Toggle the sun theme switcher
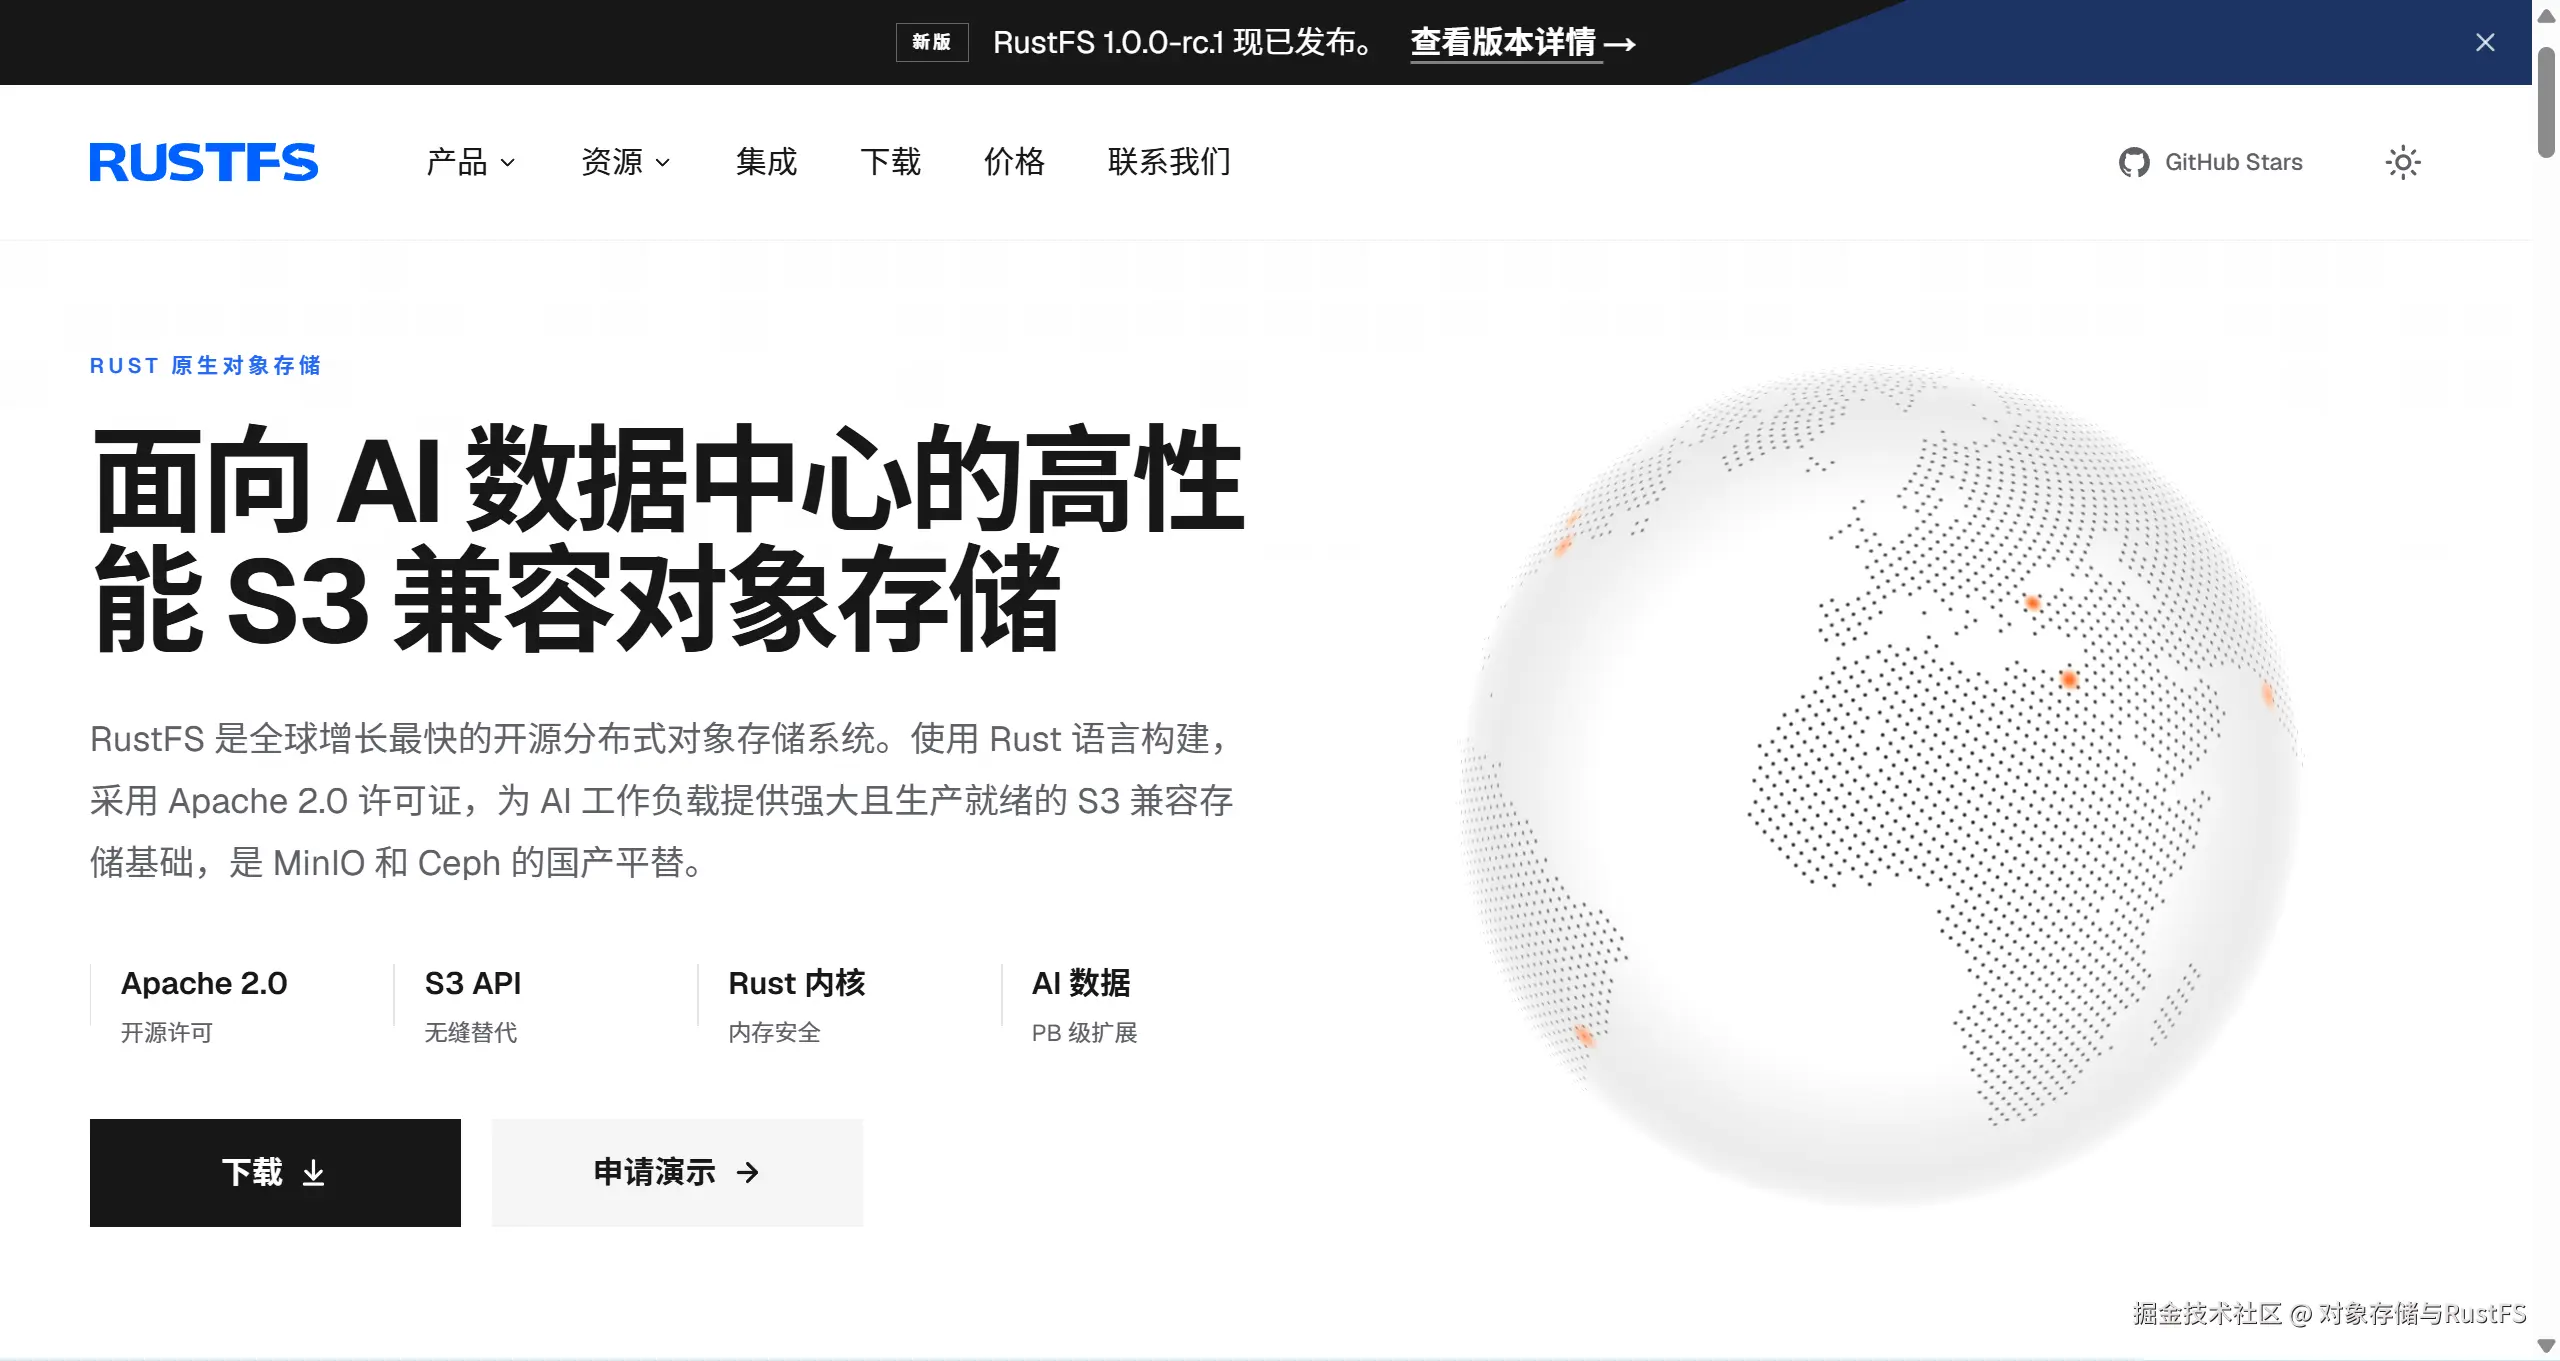The width and height of the screenshot is (2560, 1361). [2403, 162]
